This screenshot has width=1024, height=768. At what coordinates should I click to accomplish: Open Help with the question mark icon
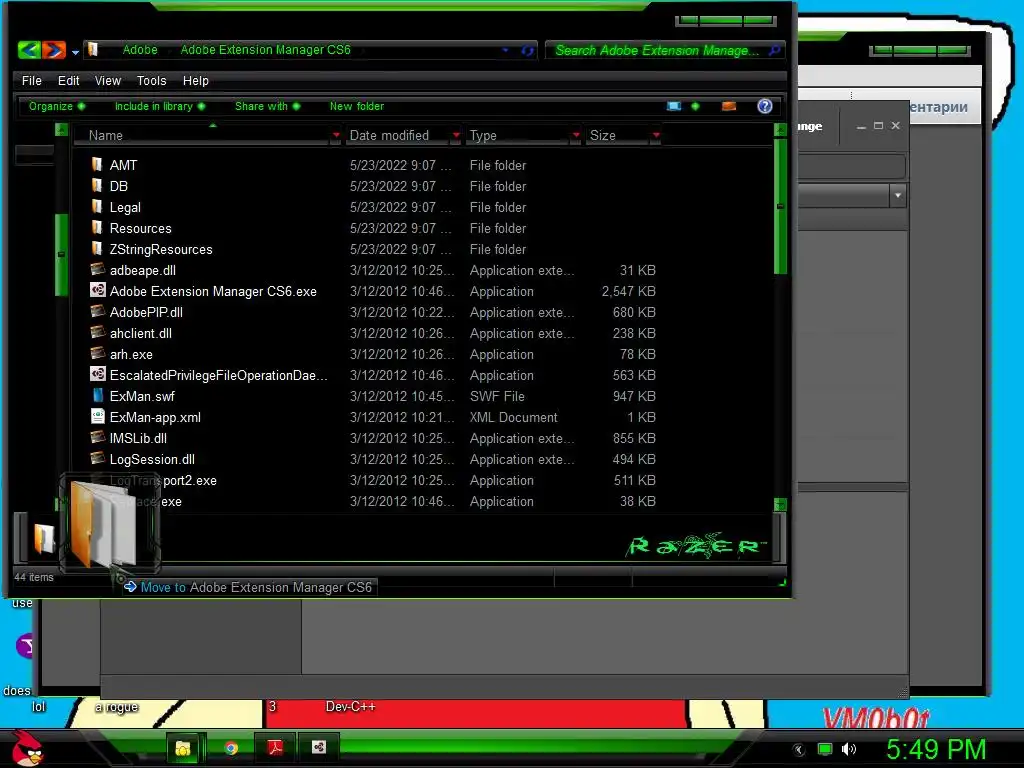coord(765,106)
